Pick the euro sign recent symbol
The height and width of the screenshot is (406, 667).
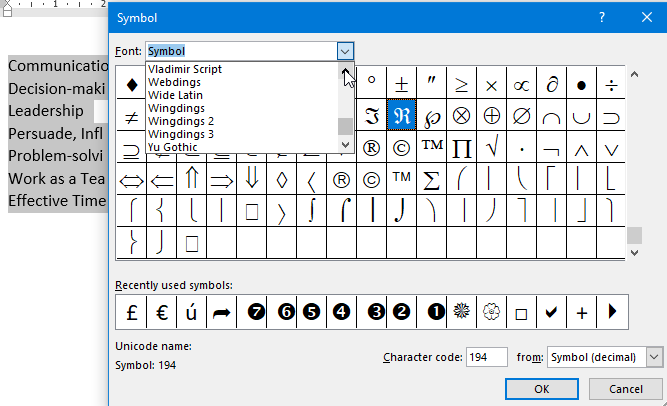click(x=161, y=312)
